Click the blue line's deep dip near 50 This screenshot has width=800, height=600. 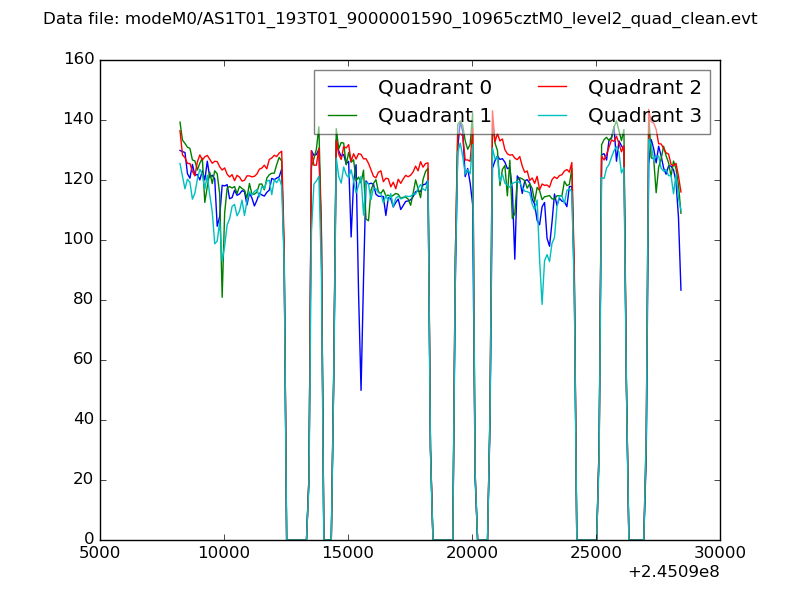click(x=361, y=389)
